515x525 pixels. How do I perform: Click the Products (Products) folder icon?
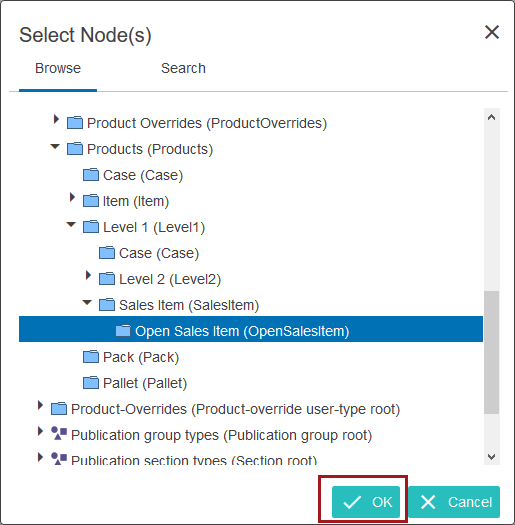coord(75,149)
